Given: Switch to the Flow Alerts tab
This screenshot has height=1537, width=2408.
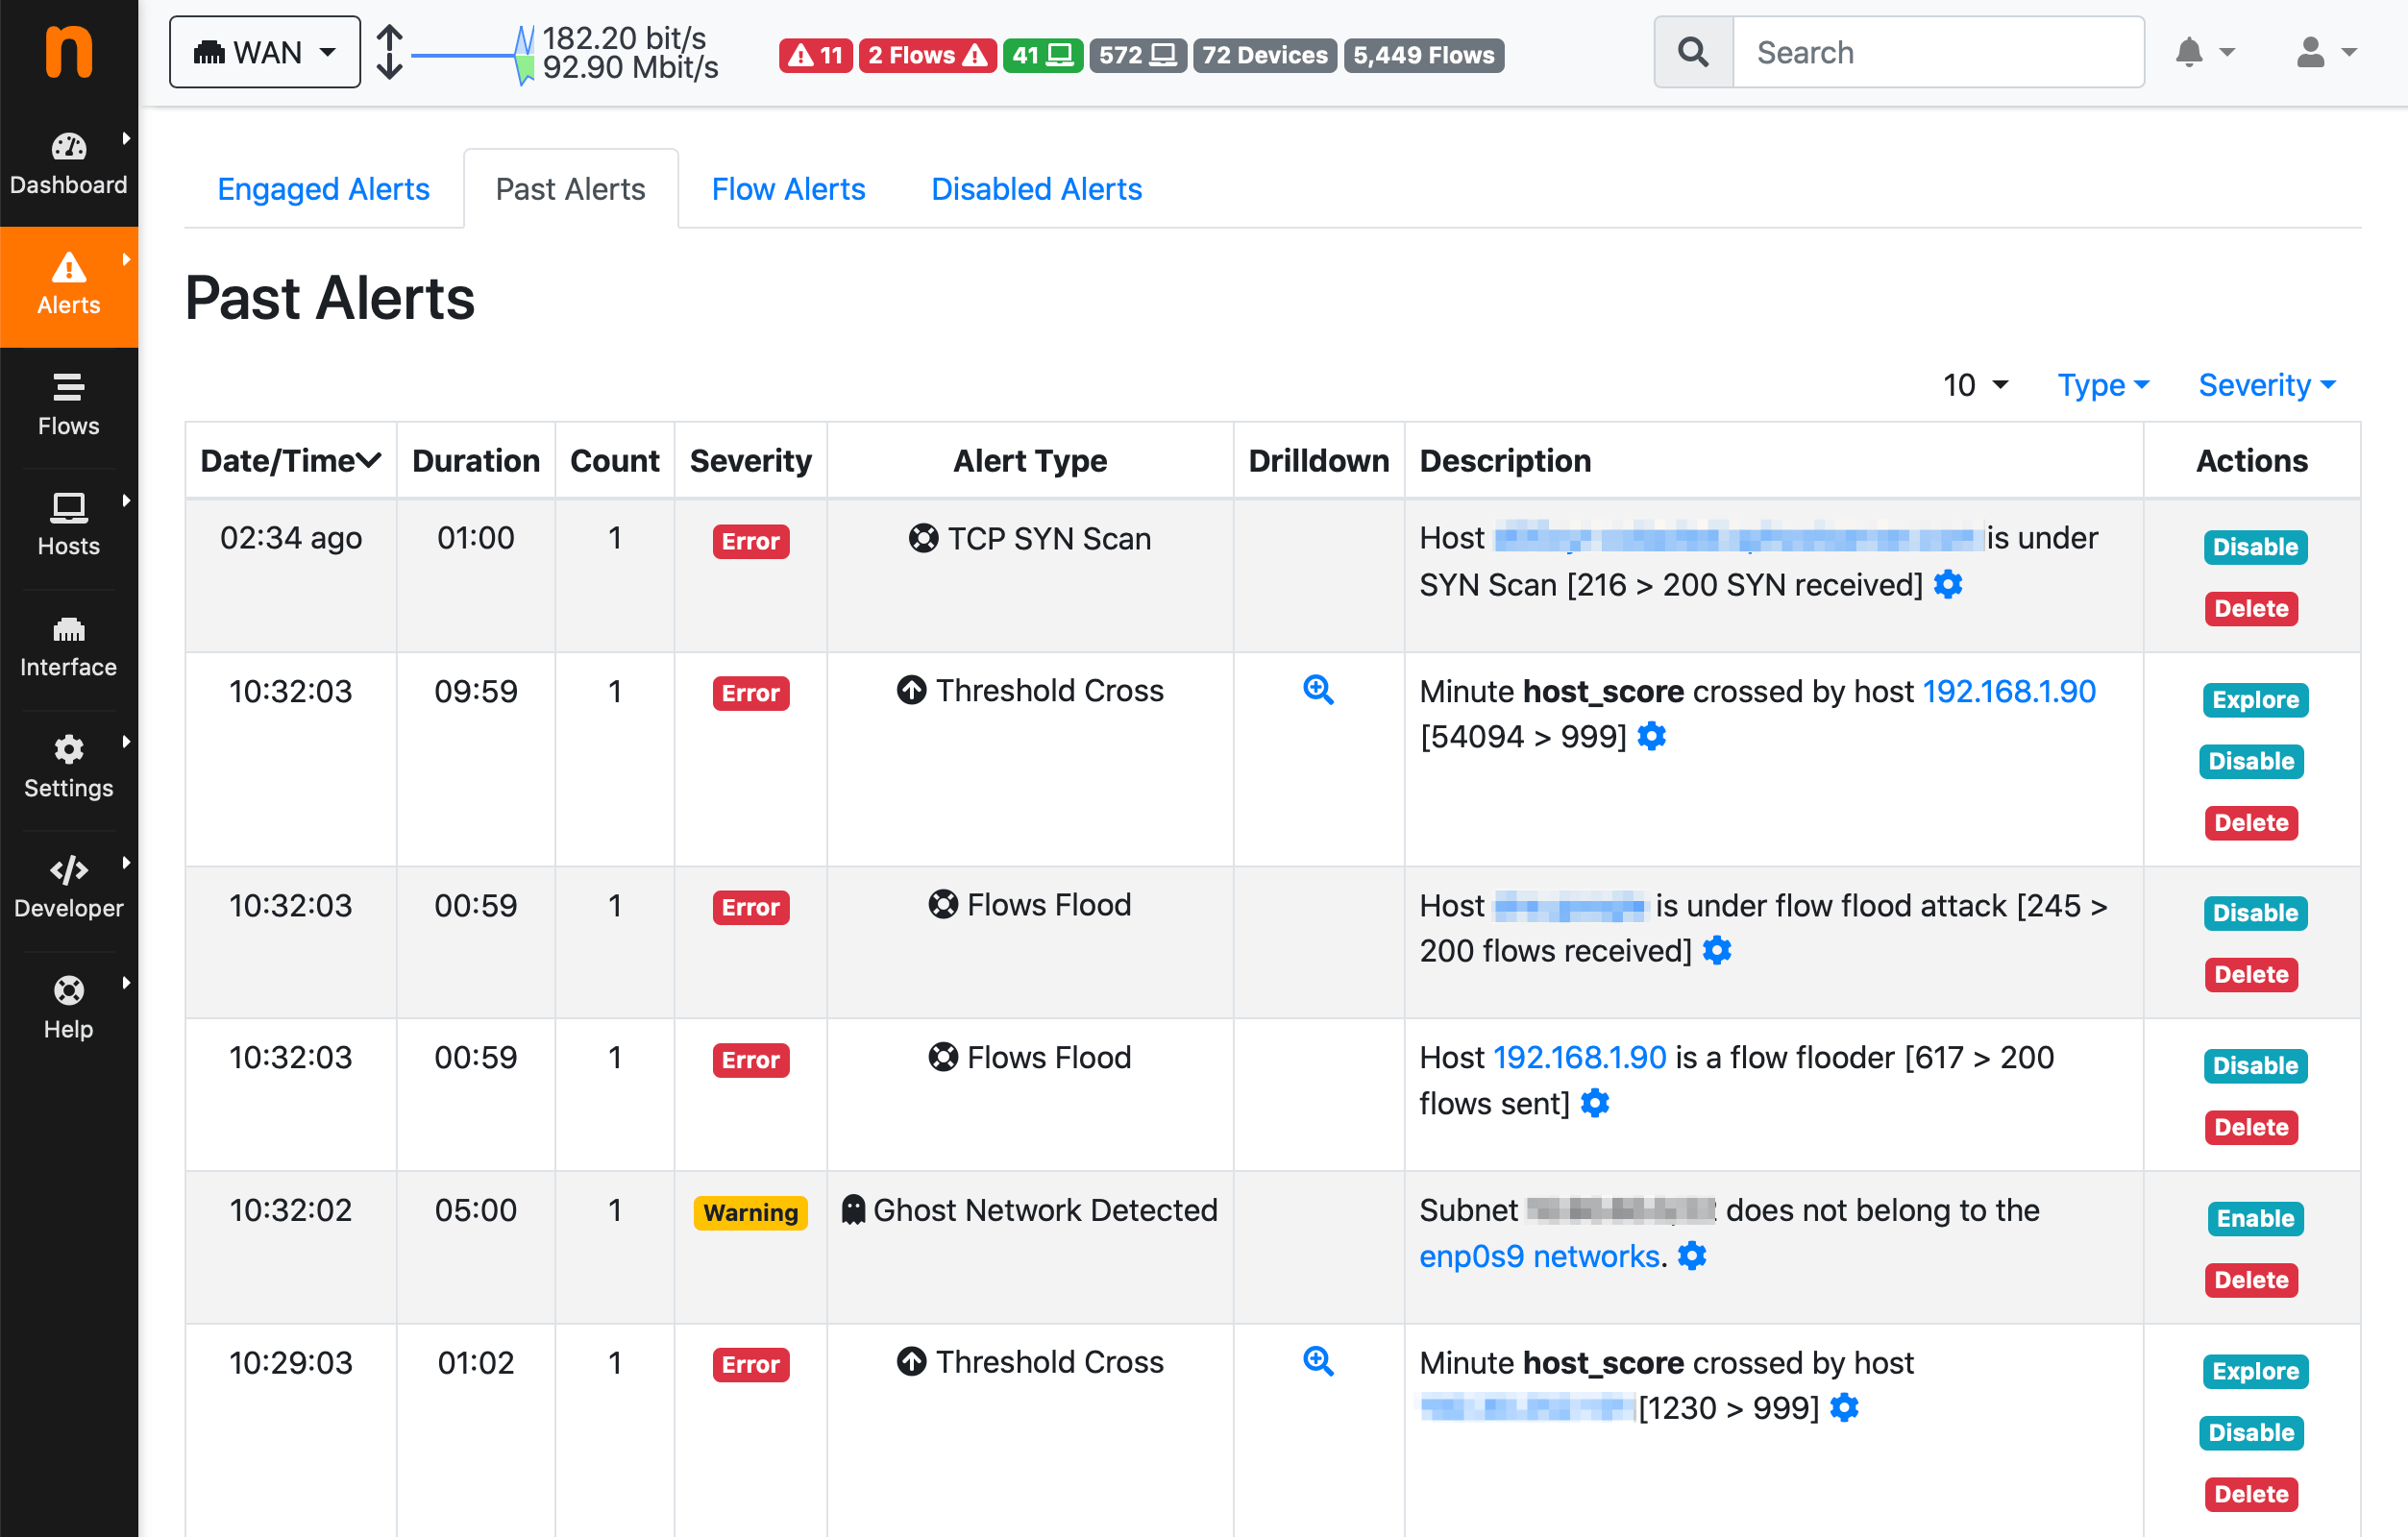Looking at the screenshot, I should coord(788,189).
